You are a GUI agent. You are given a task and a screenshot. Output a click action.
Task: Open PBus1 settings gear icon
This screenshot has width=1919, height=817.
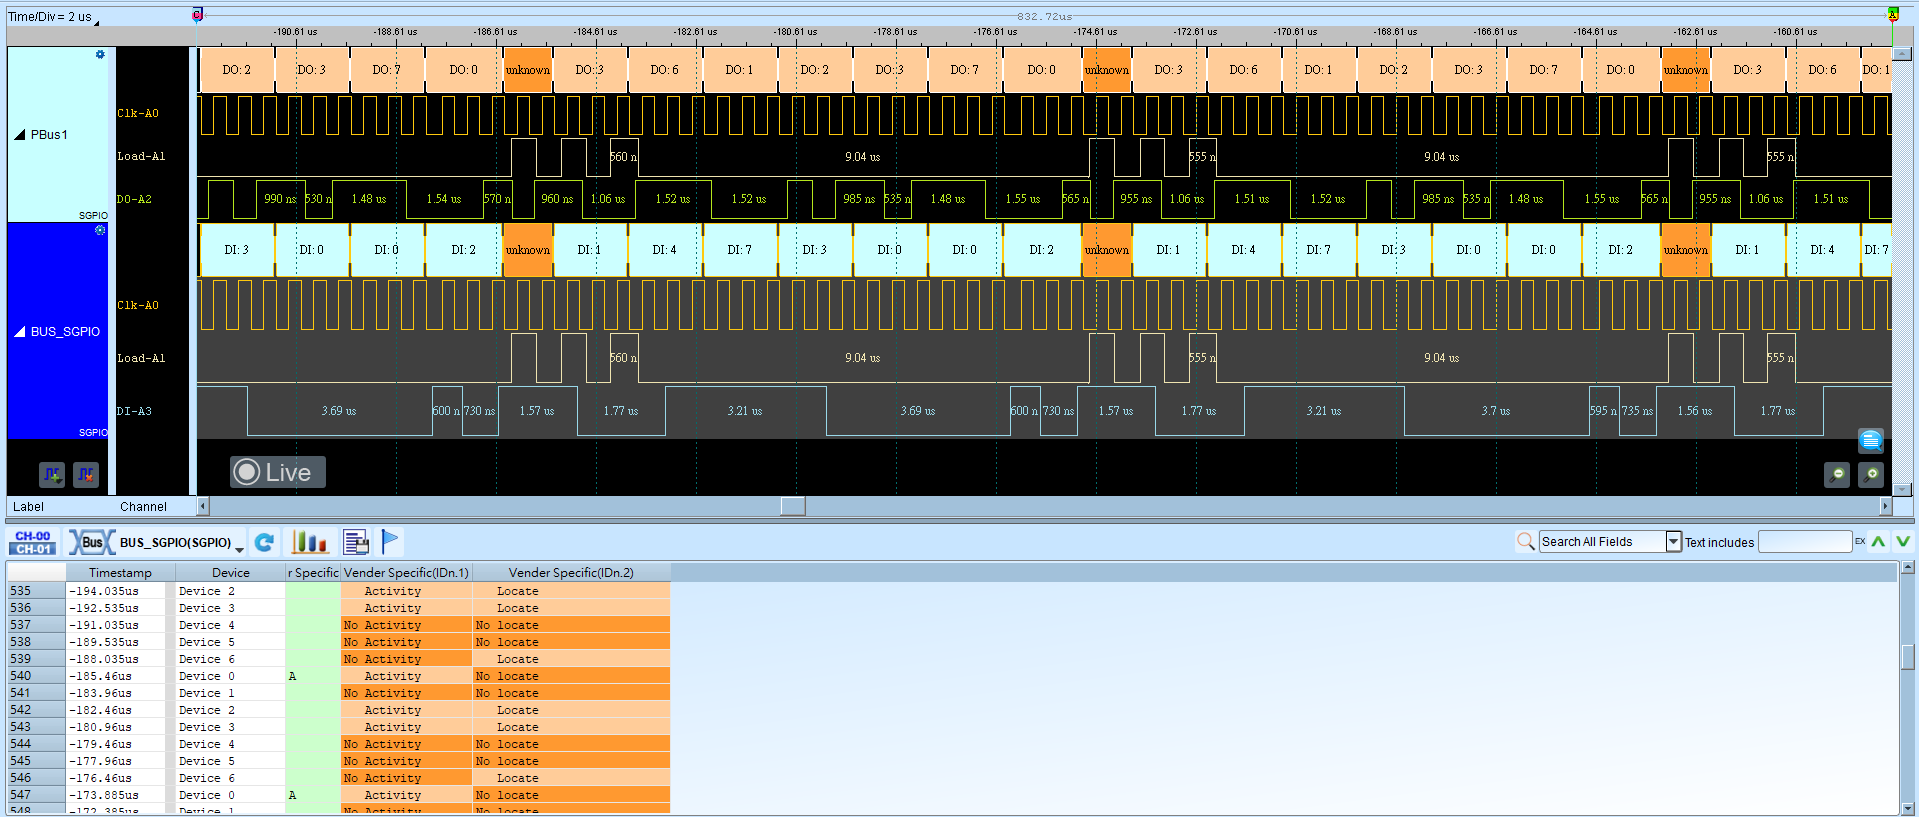click(x=100, y=54)
